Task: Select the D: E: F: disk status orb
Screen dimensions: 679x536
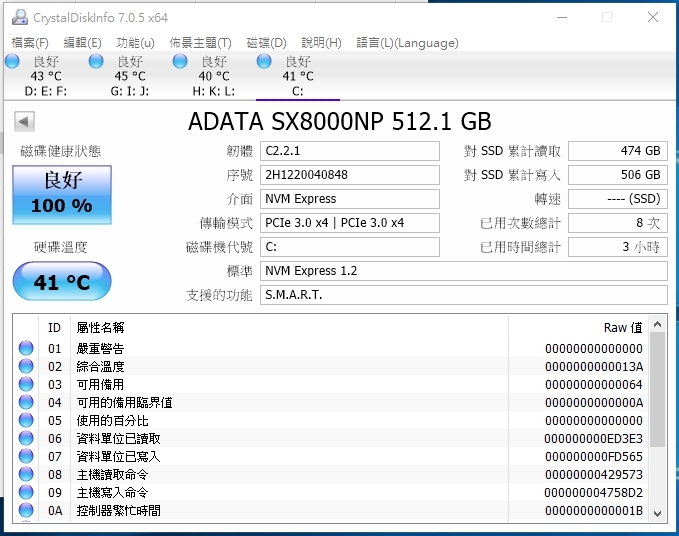Action: point(12,61)
